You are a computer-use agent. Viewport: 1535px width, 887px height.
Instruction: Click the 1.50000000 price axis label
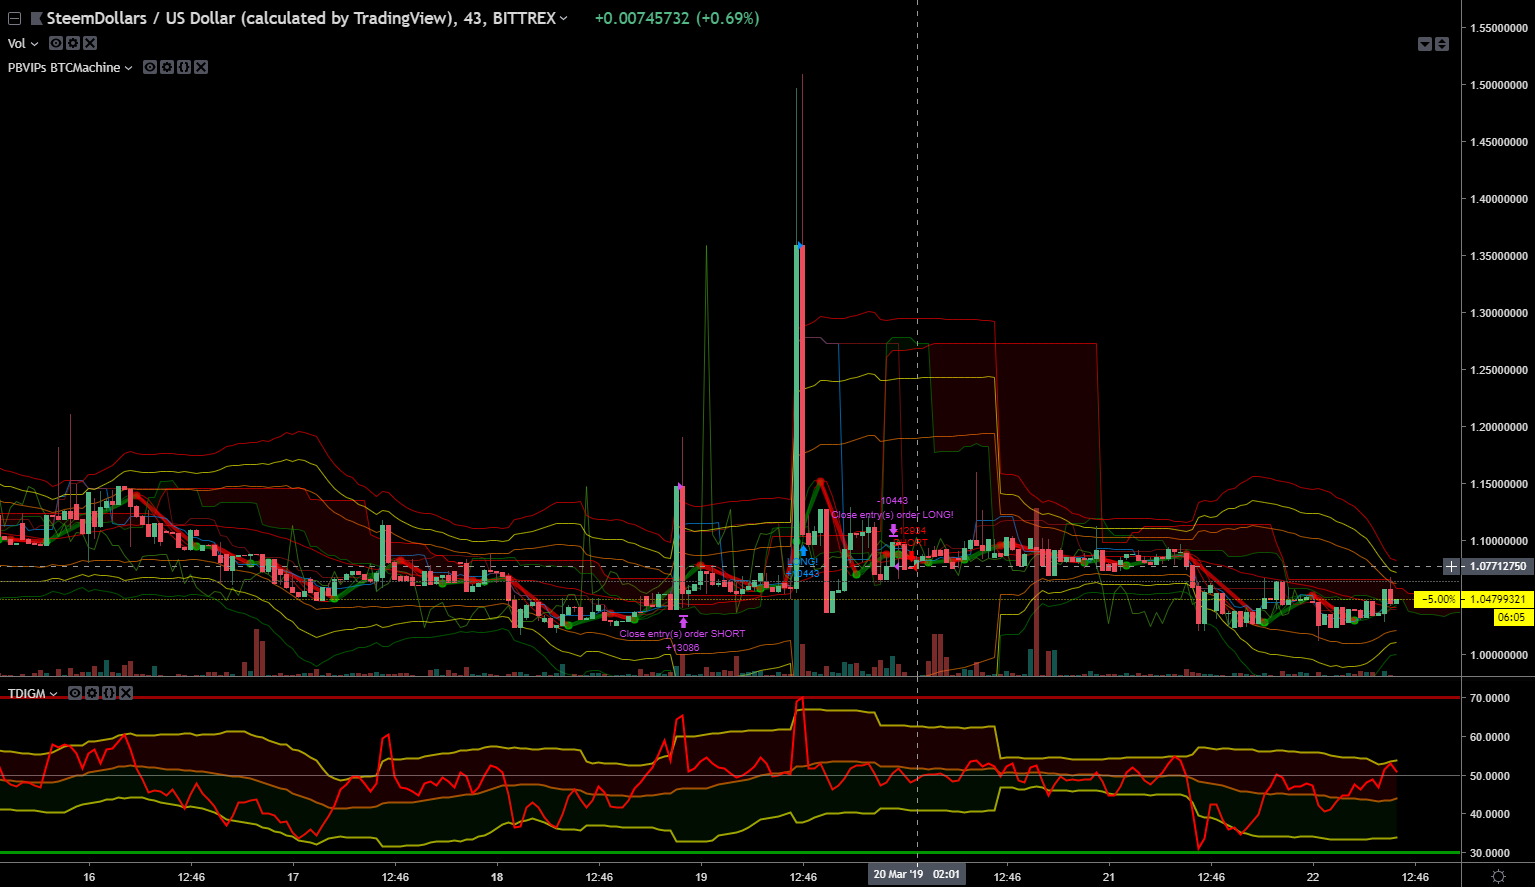1498,85
